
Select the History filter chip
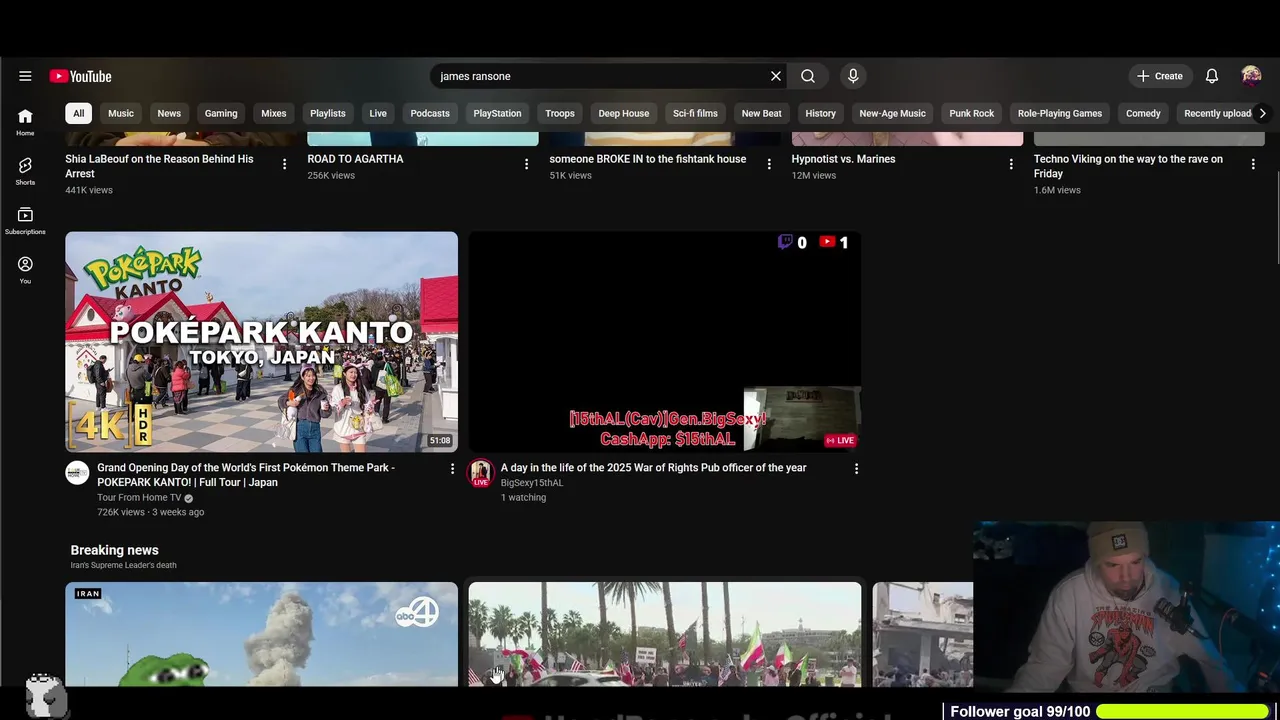(x=821, y=113)
